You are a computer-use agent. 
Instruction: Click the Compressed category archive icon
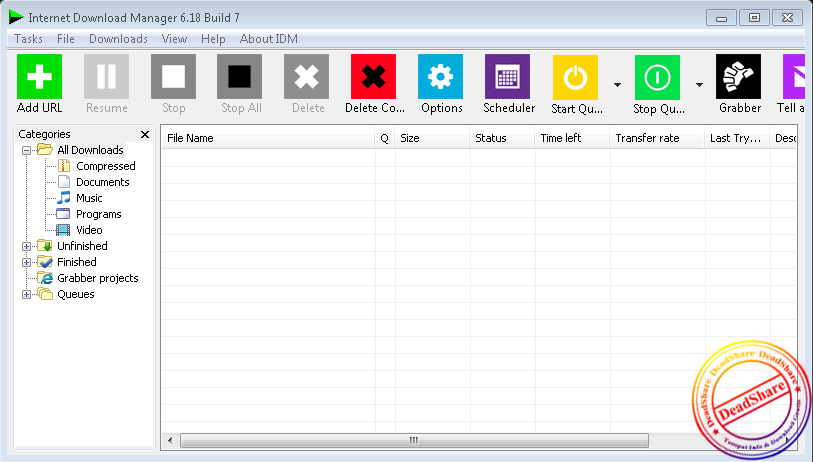[64, 166]
